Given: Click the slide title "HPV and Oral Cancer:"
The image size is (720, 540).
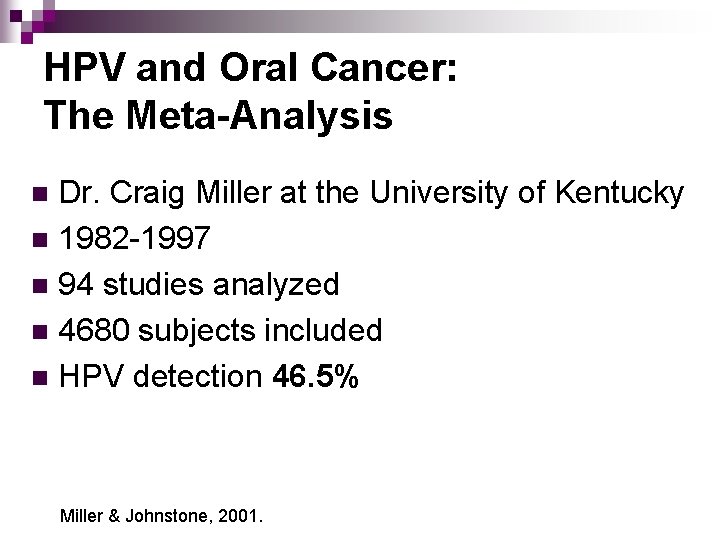Looking at the screenshot, I should pos(251,69).
